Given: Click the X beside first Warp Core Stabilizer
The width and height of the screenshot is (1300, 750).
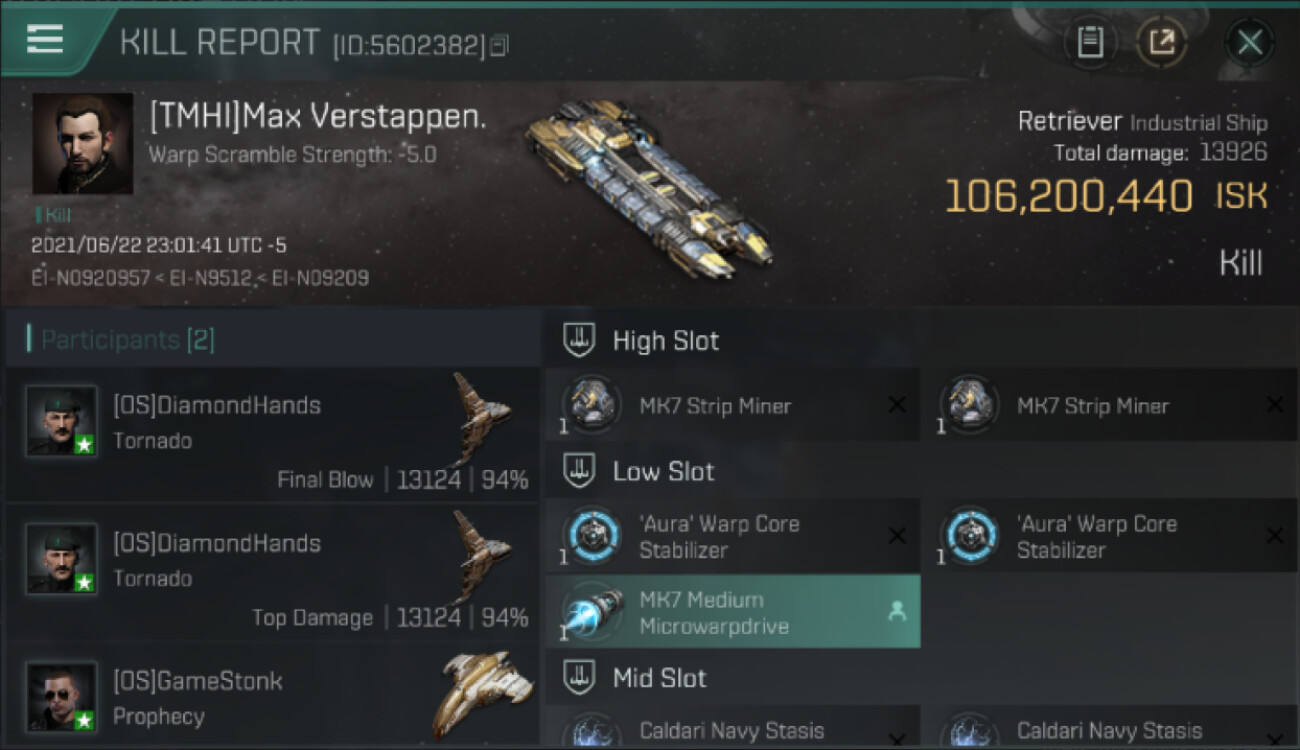Looking at the screenshot, I should [x=897, y=536].
